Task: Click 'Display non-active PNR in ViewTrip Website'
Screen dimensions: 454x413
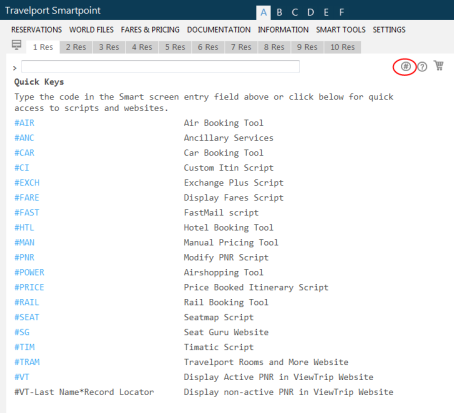Action: pyautogui.click(x=289, y=392)
